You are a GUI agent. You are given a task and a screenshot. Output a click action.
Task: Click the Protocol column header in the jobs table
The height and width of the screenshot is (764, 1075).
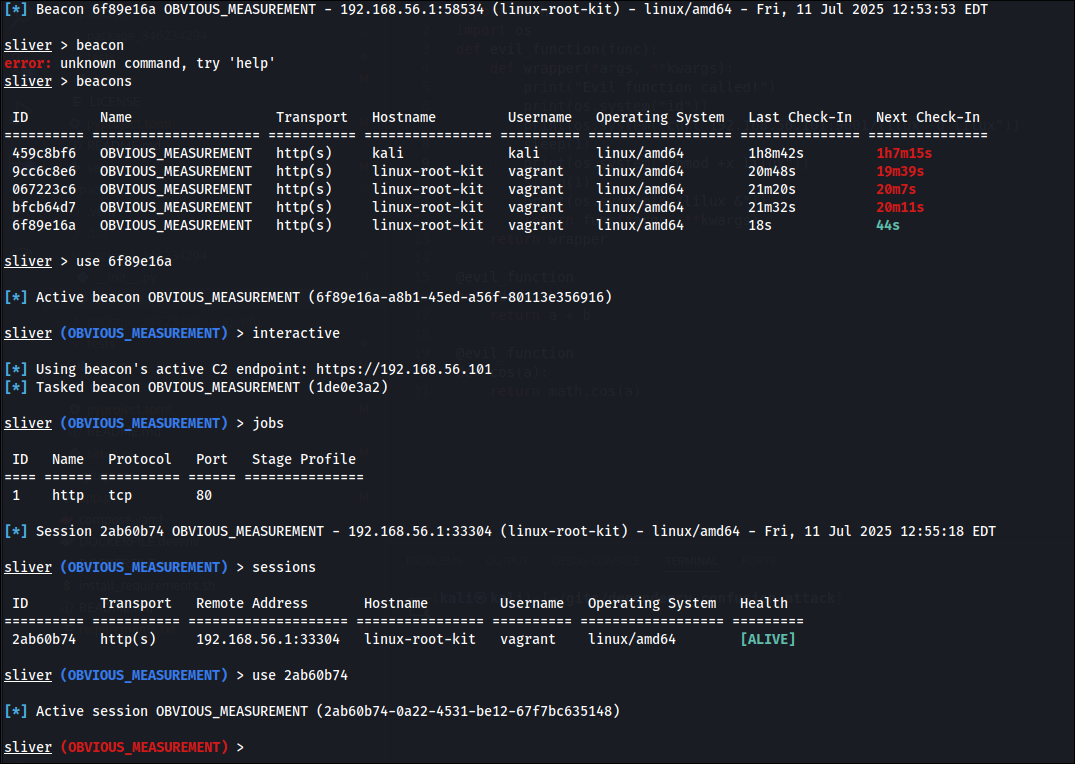(140, 459)
